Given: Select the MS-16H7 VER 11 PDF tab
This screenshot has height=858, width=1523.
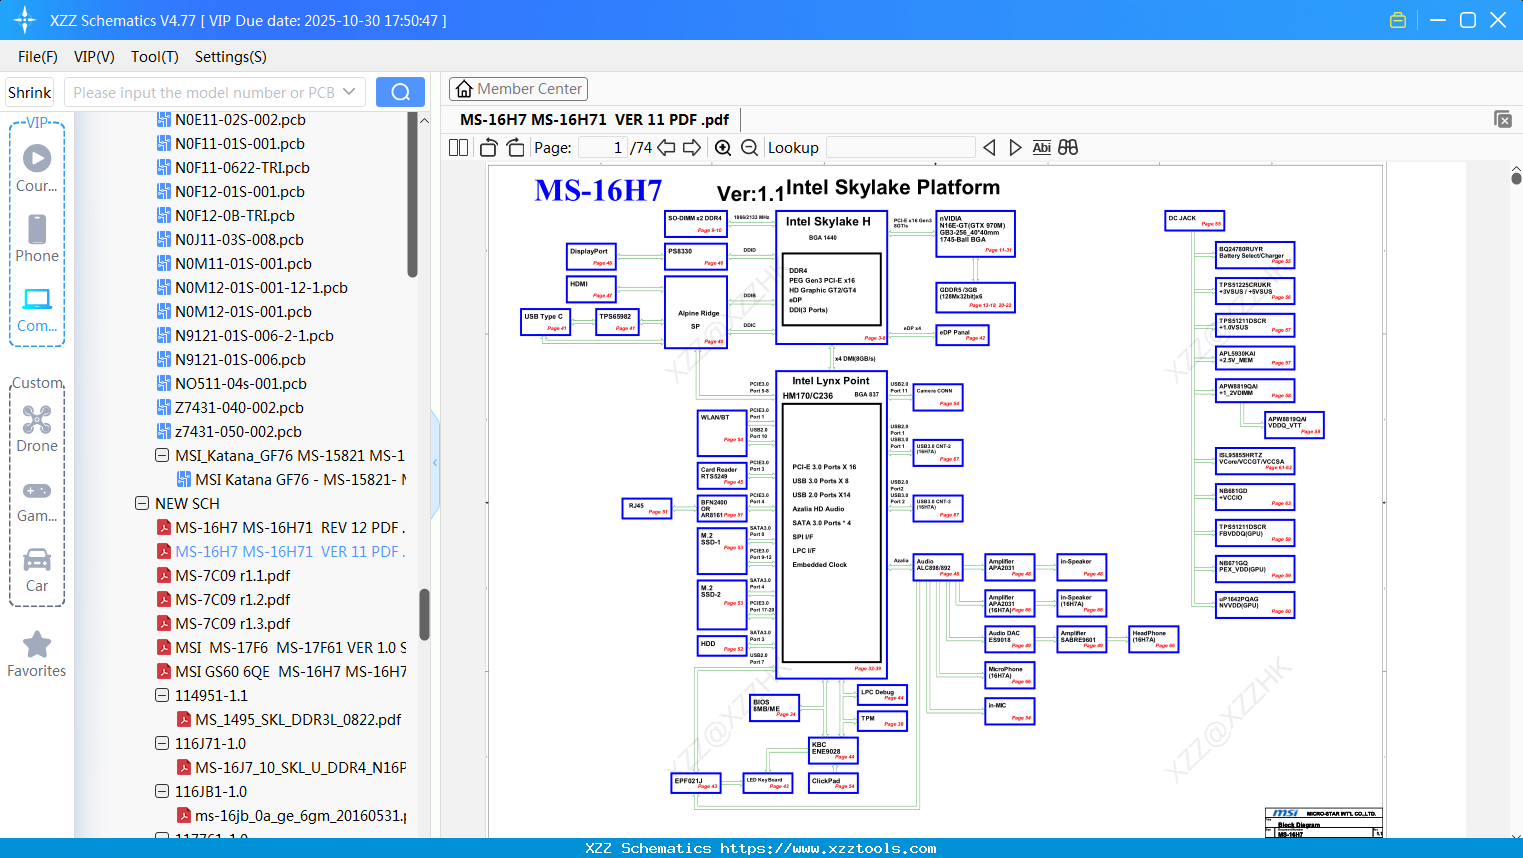Looking at the screenshot, I should [594, 120].
